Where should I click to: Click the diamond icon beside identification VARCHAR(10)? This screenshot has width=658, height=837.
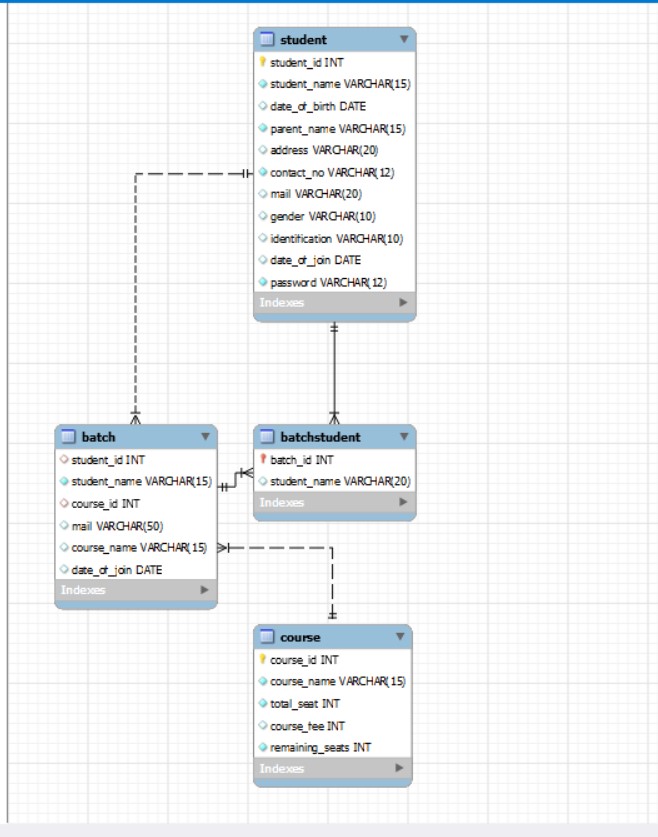pos(263,238)
